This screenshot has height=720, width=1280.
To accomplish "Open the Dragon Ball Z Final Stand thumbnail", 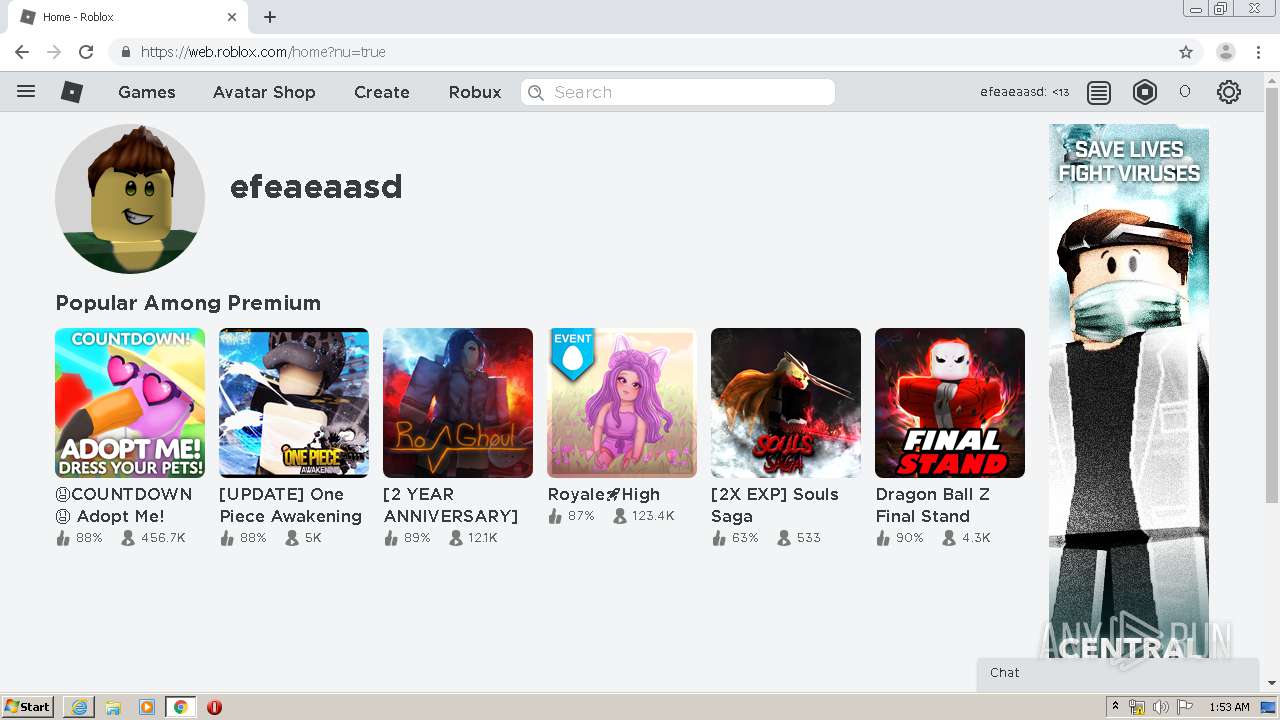I will coord(950,403).
